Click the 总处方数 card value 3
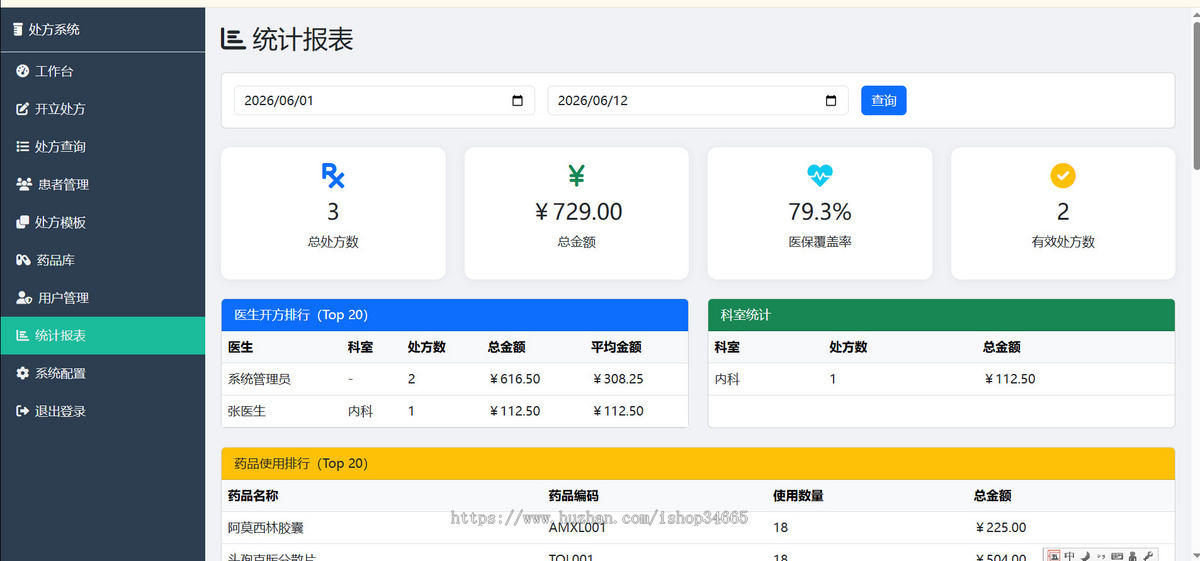Viewport: 1200px width, 561px height. [x=333, y=212]
